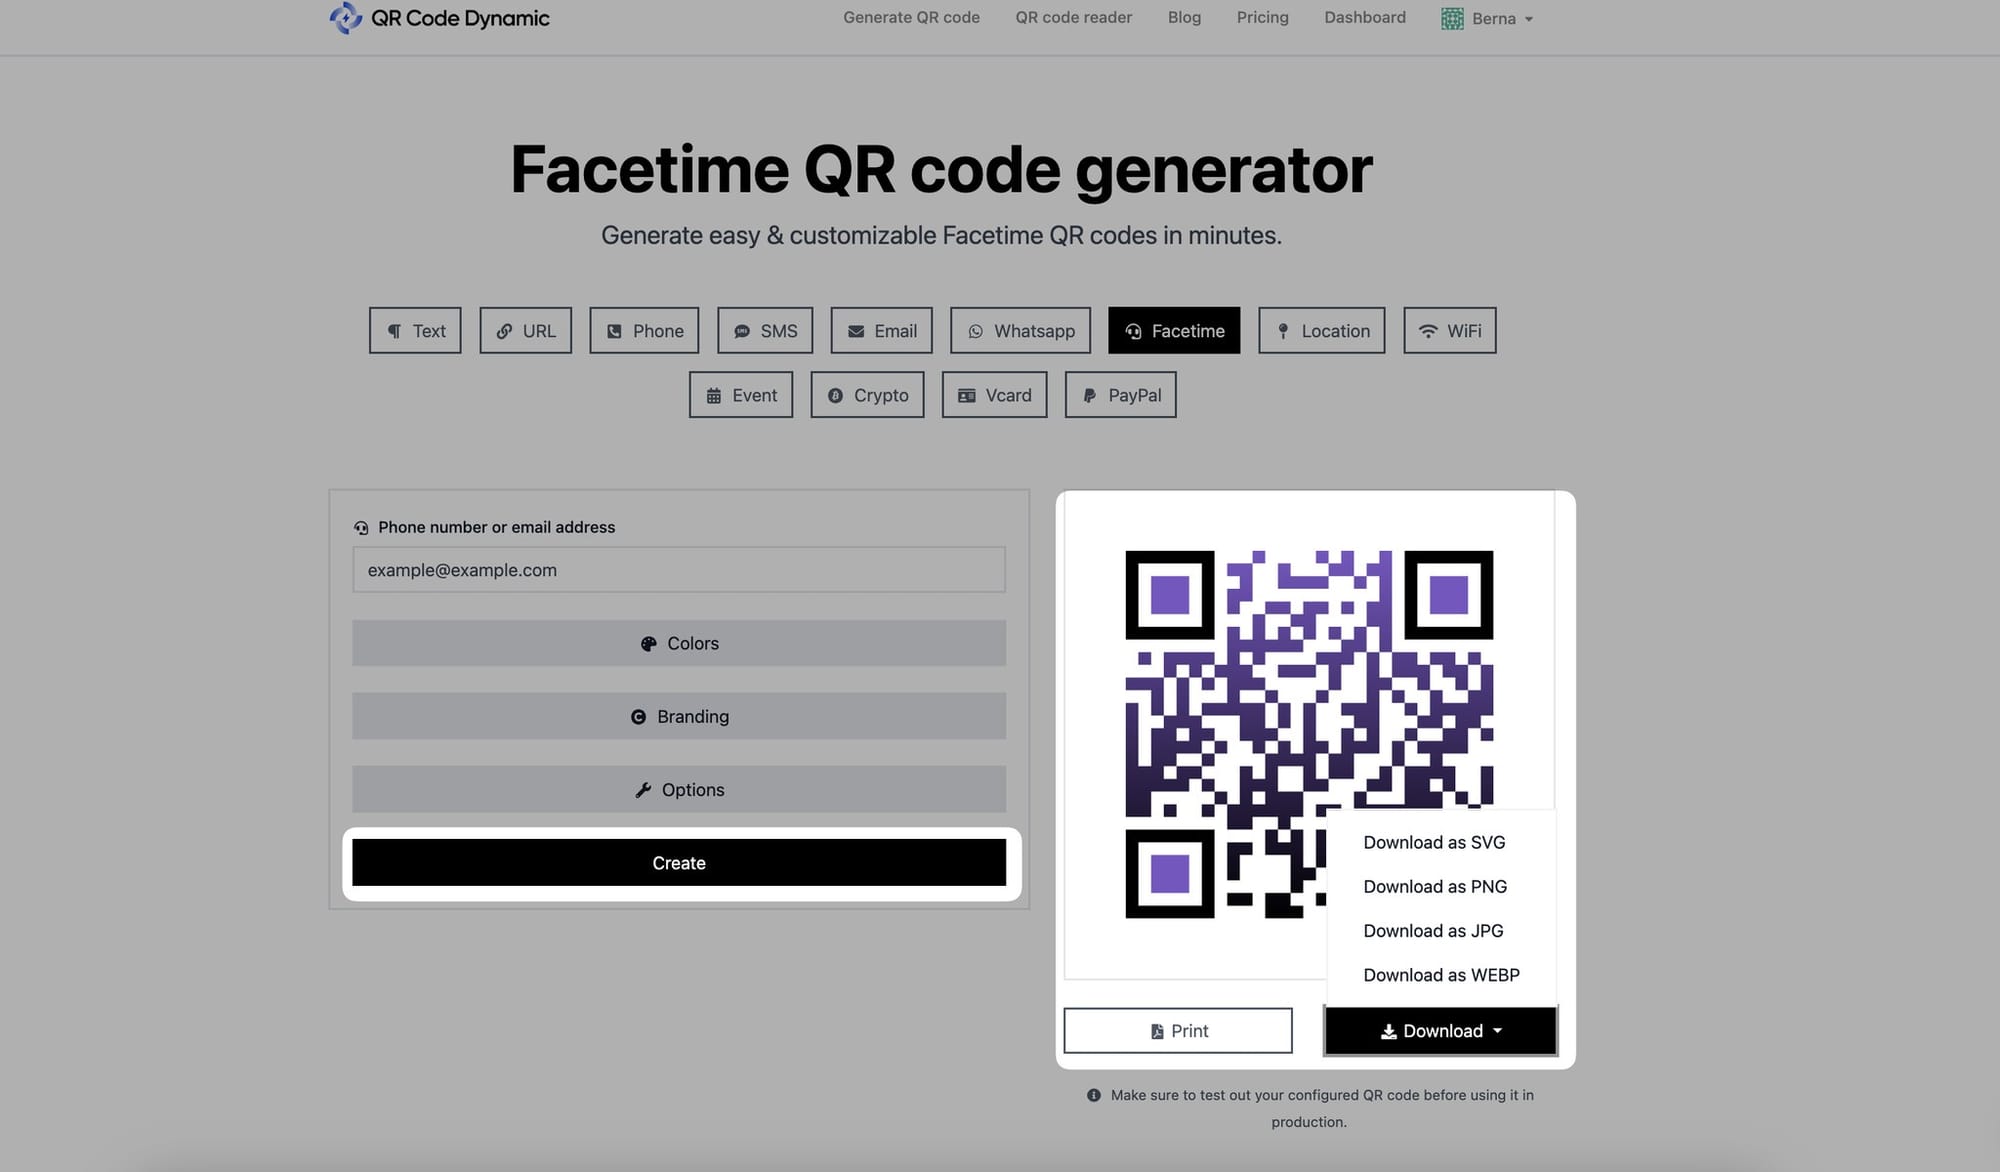This screenshot has width=2000, height=1172.
Task: Click the phone number input field
Action: click(x=678, y=569)
